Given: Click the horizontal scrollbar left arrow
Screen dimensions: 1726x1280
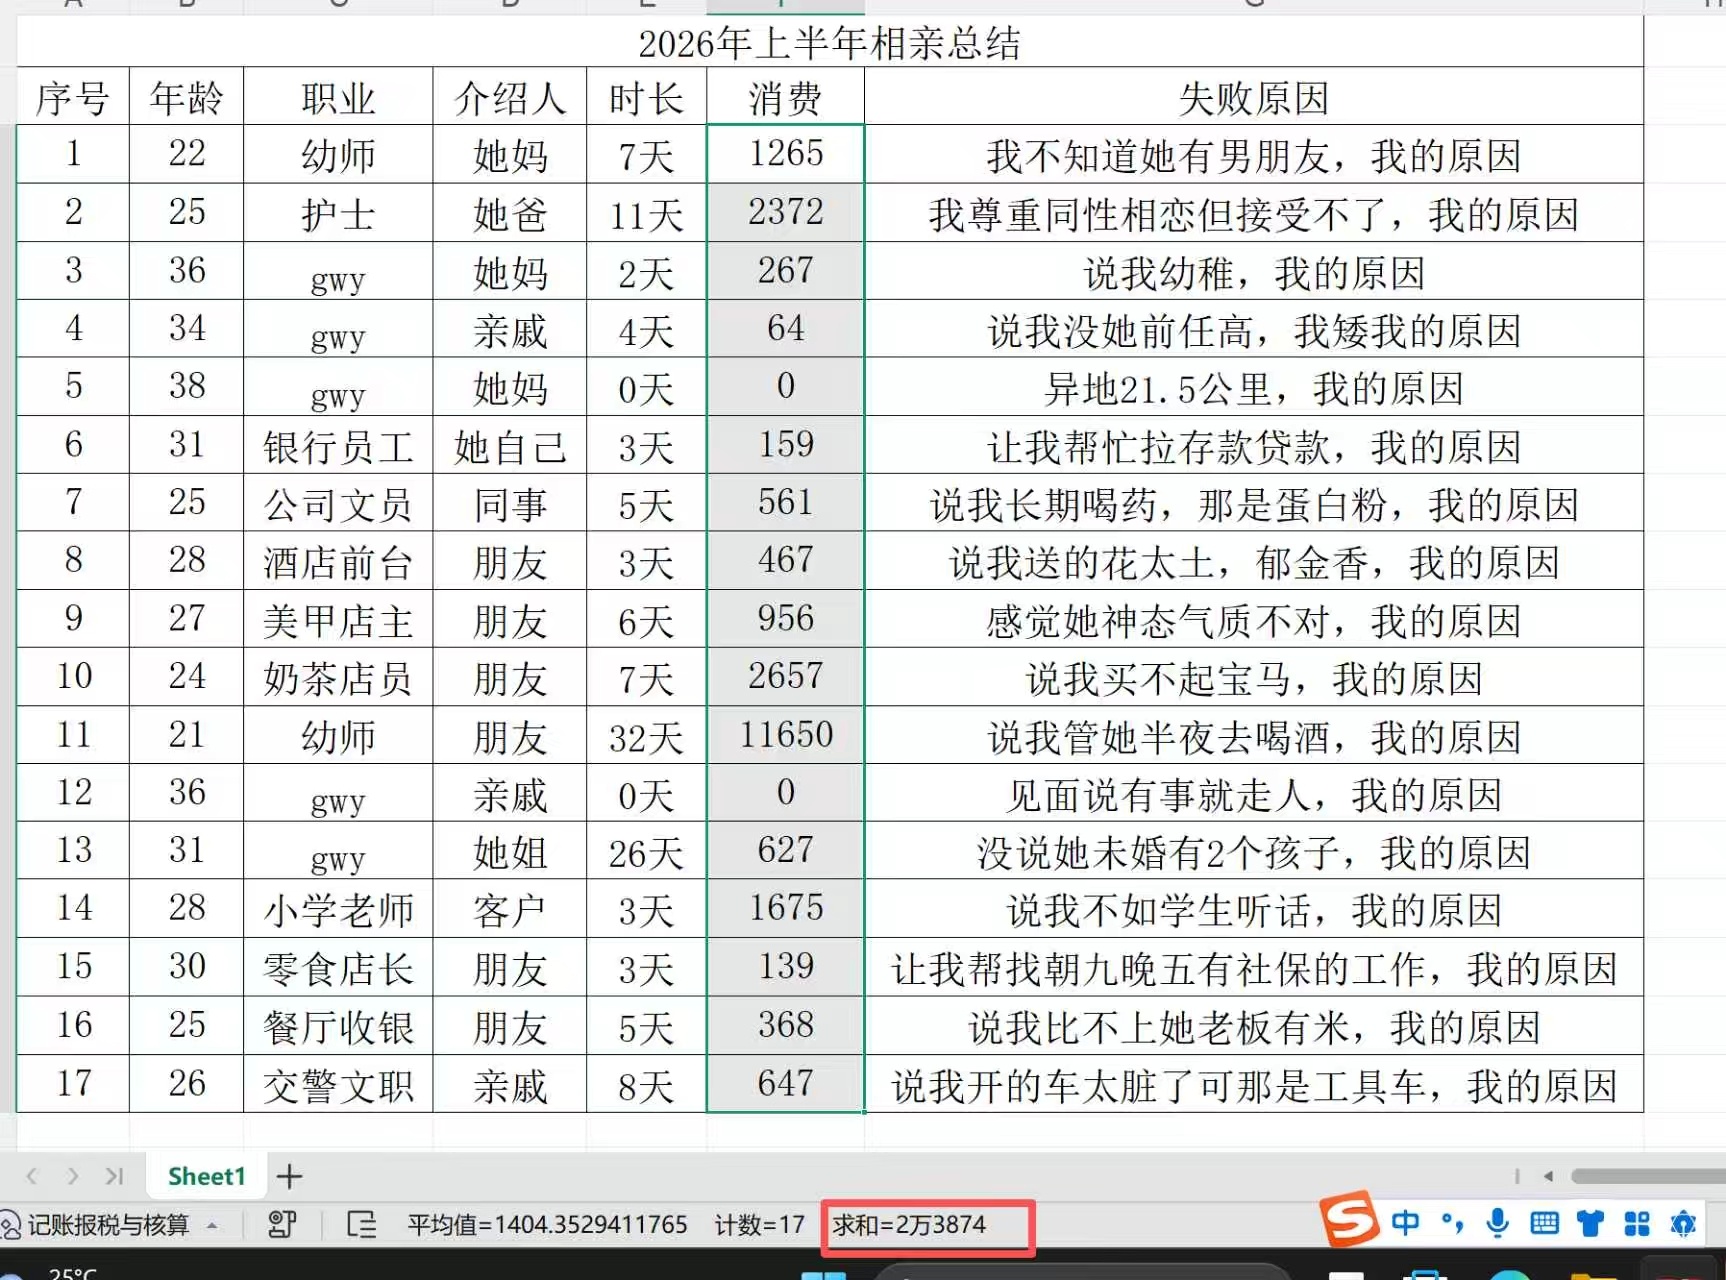Looking at the screenshot, I should point(1549,1176).
